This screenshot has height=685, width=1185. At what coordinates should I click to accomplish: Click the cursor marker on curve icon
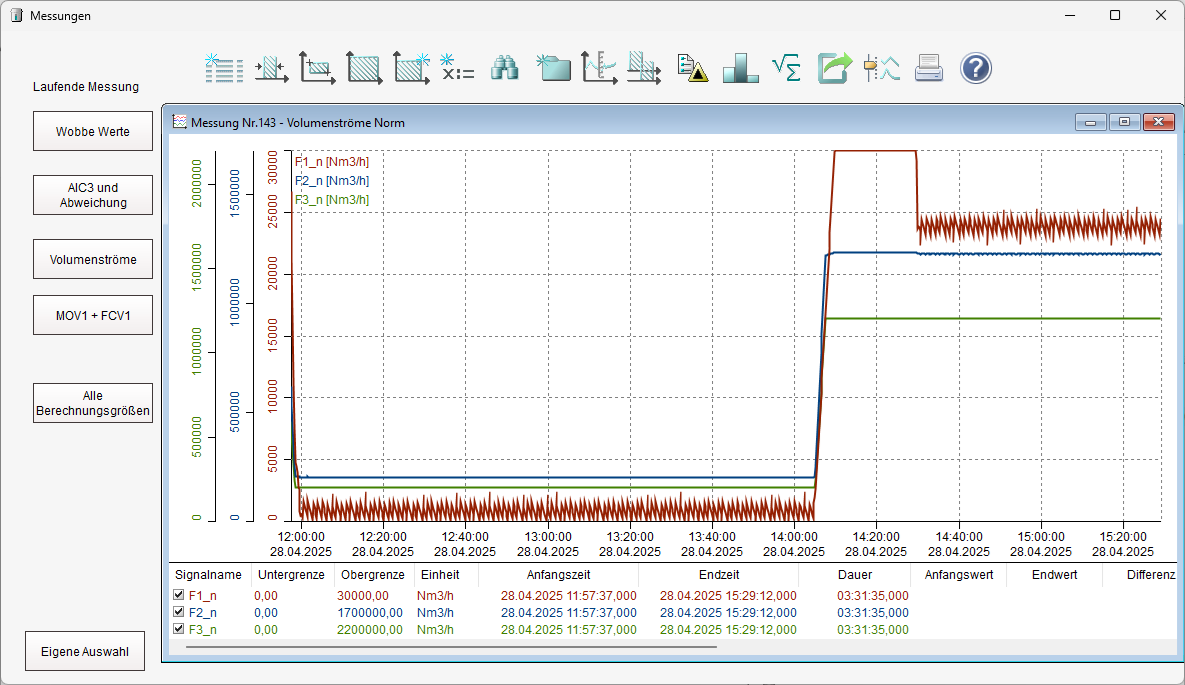882,68
